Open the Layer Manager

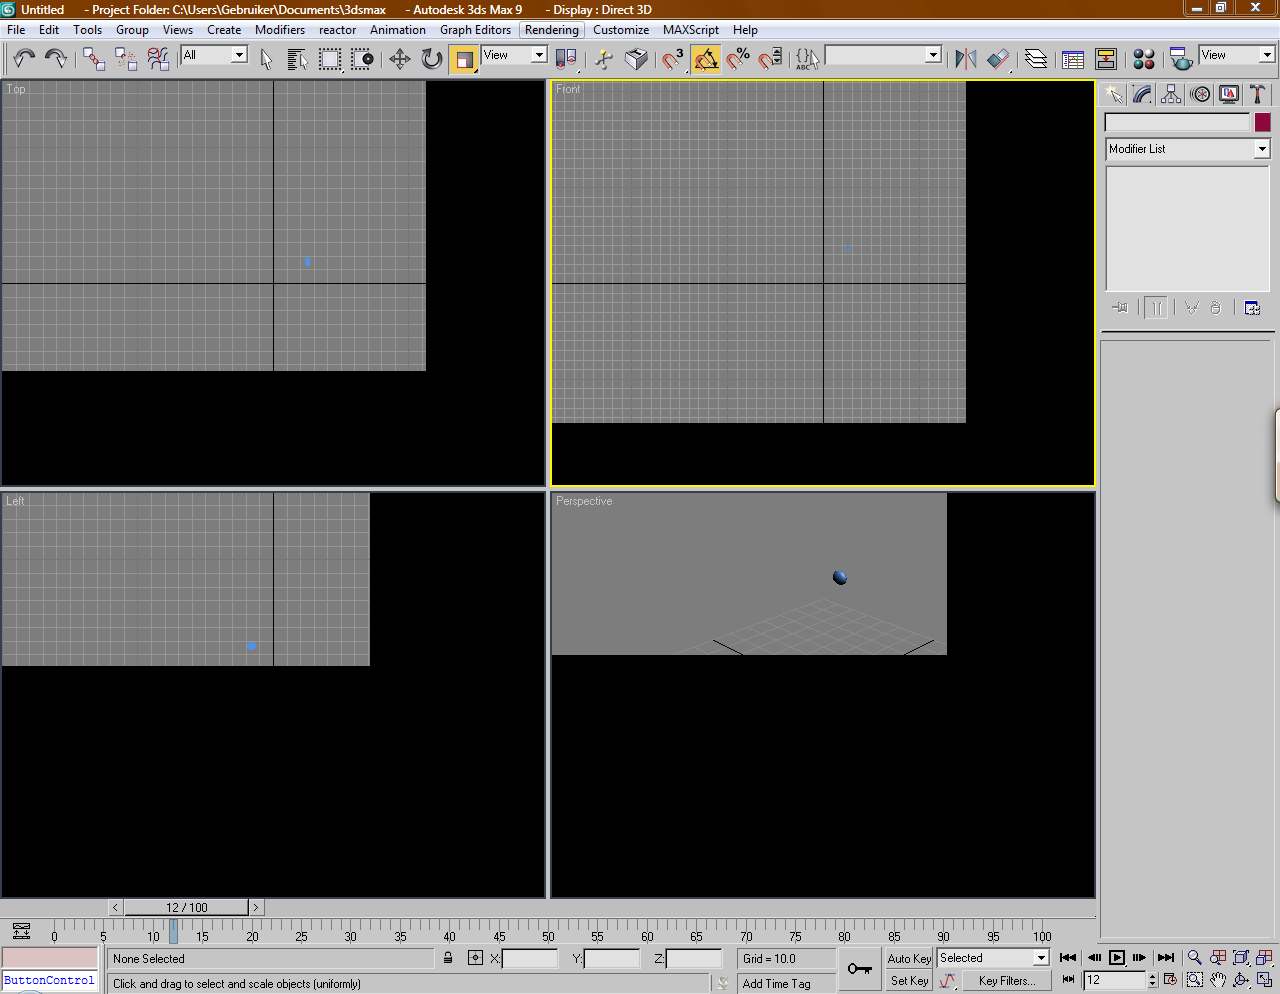pyautogui.click(x=1036, y=59)
